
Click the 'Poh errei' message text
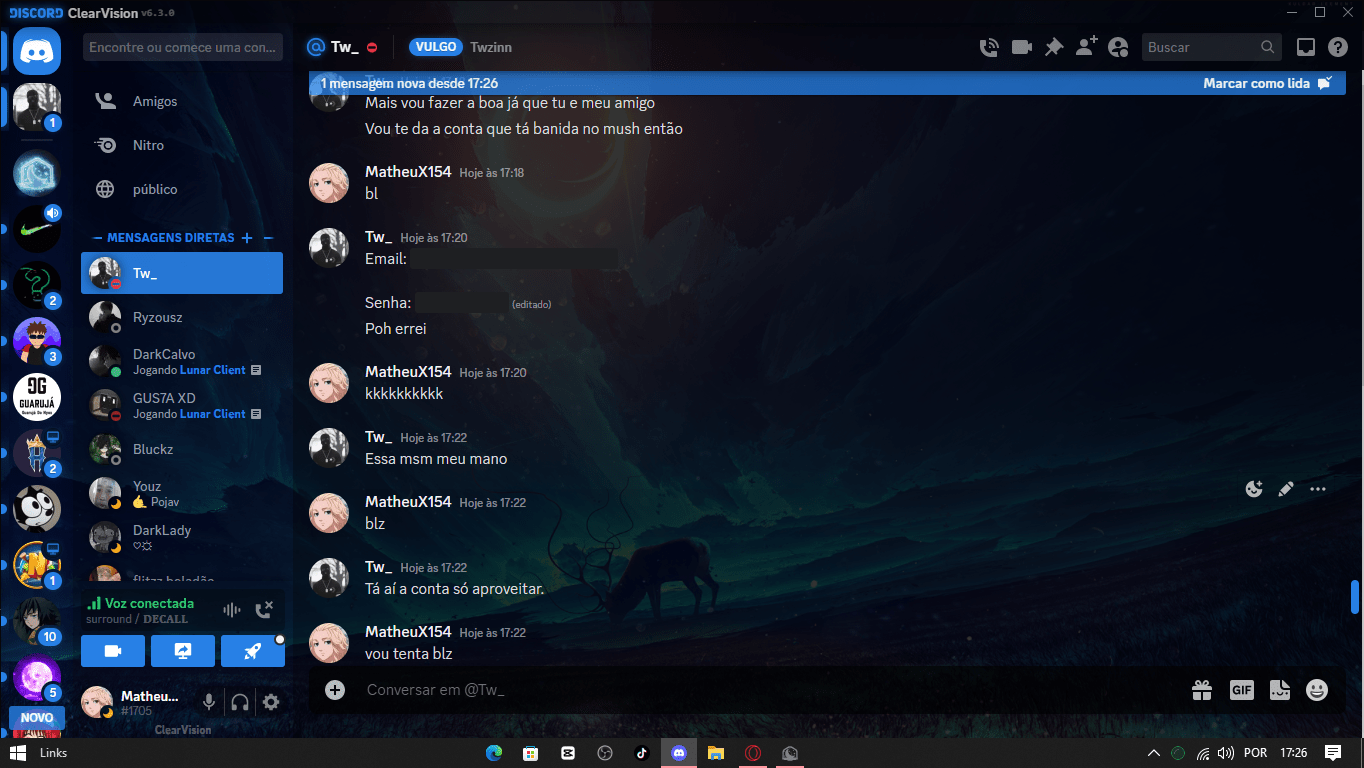pos(396,328)
